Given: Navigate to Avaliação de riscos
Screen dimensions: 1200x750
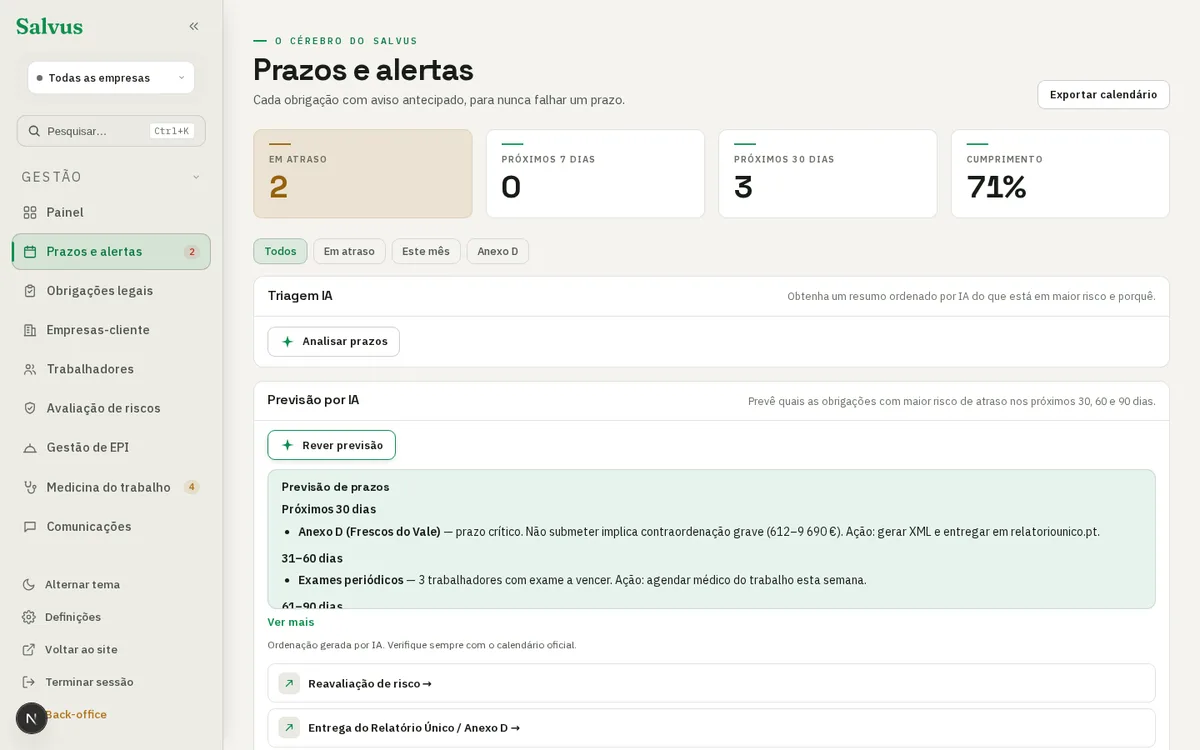Looking at the screenshot, I should (111, 408).
